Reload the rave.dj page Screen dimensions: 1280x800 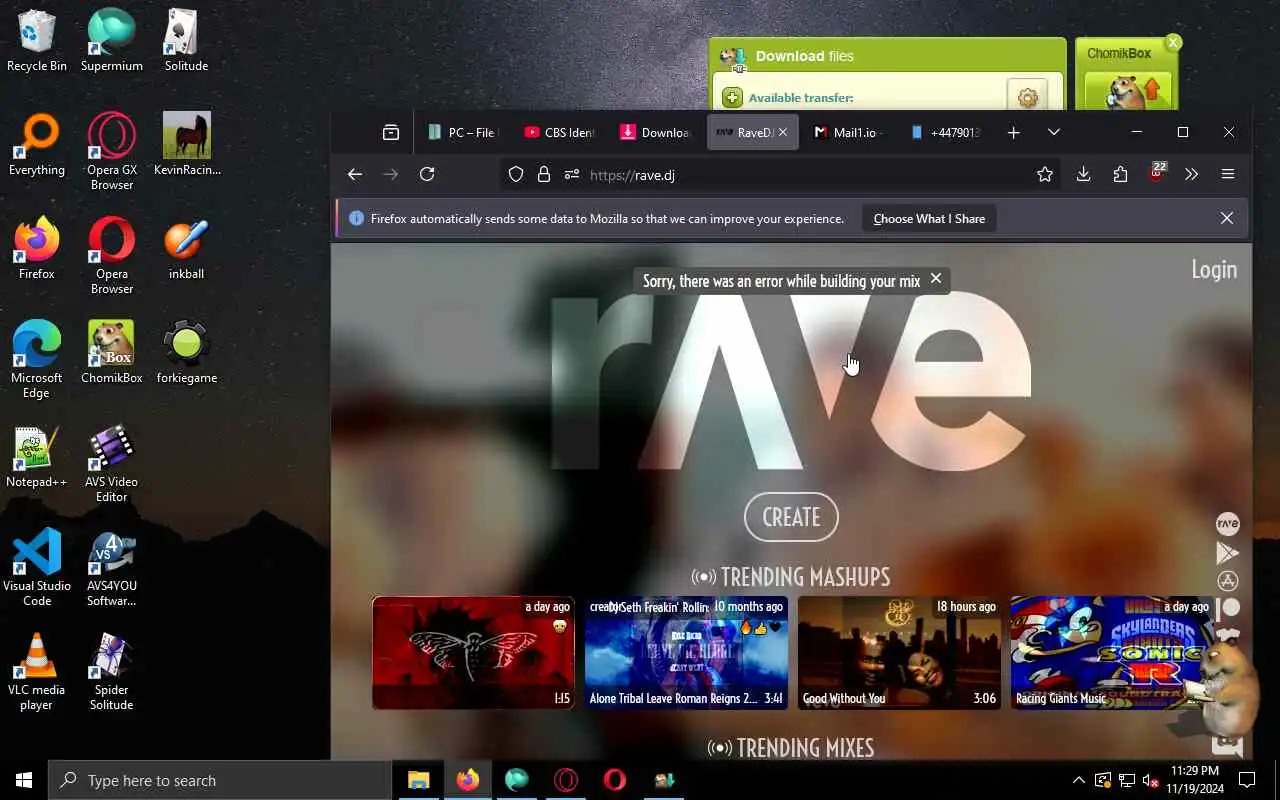[427, 174]
